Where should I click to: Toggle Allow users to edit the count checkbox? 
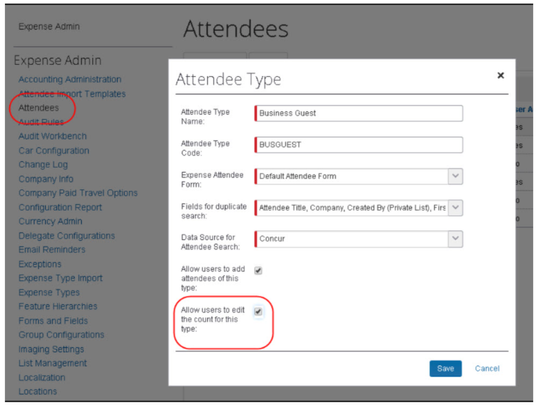tap(258, 312)
